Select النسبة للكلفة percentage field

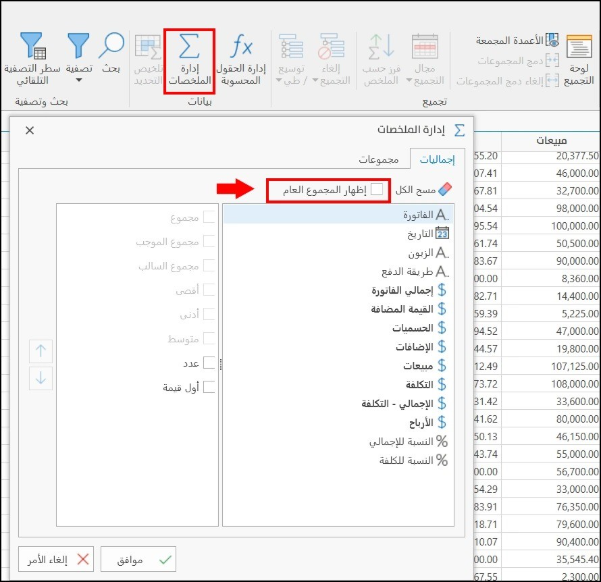point(338,460)
